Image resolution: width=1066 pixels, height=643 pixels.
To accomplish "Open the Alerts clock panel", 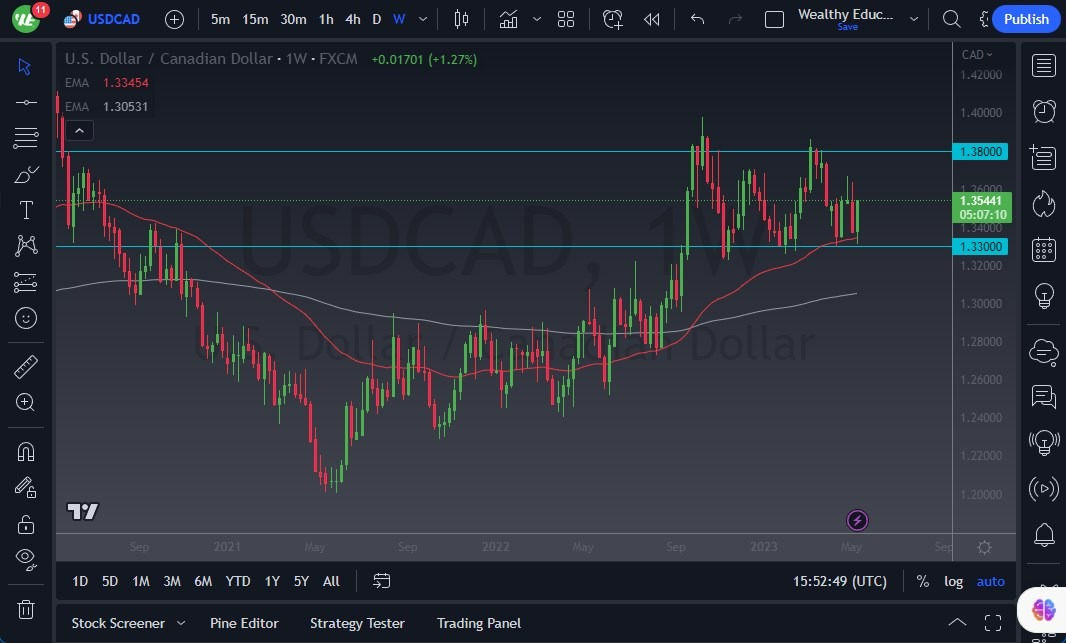I will (1043, 111).
